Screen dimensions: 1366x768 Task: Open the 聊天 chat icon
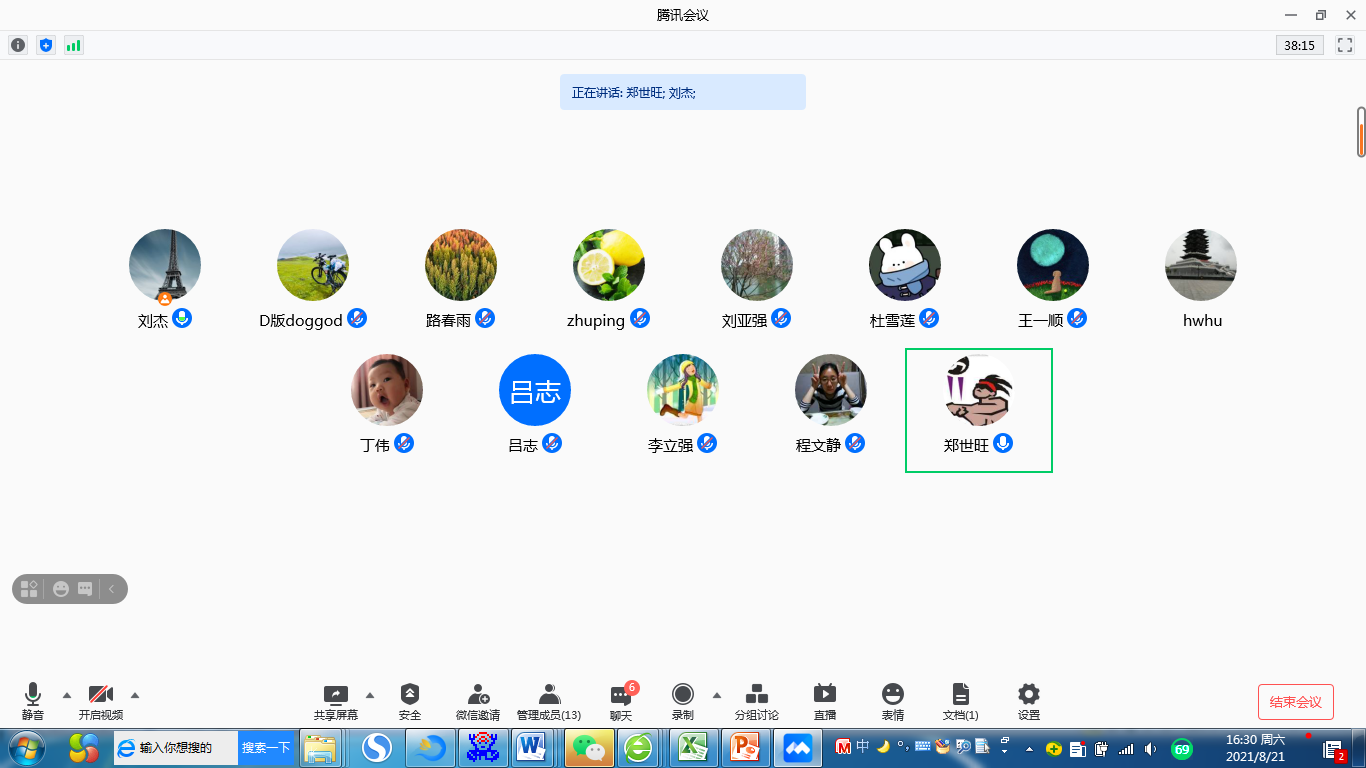(x=621, y=696)
